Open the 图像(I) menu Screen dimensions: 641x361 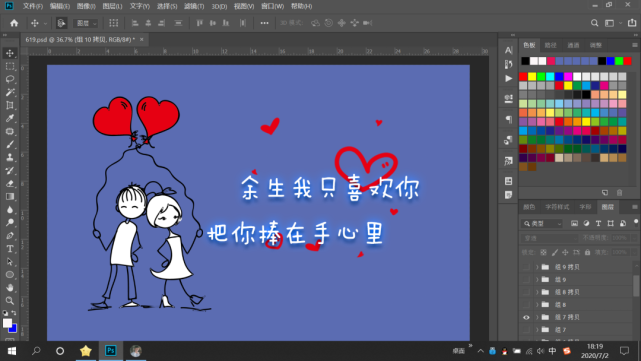tap(86, 6)
